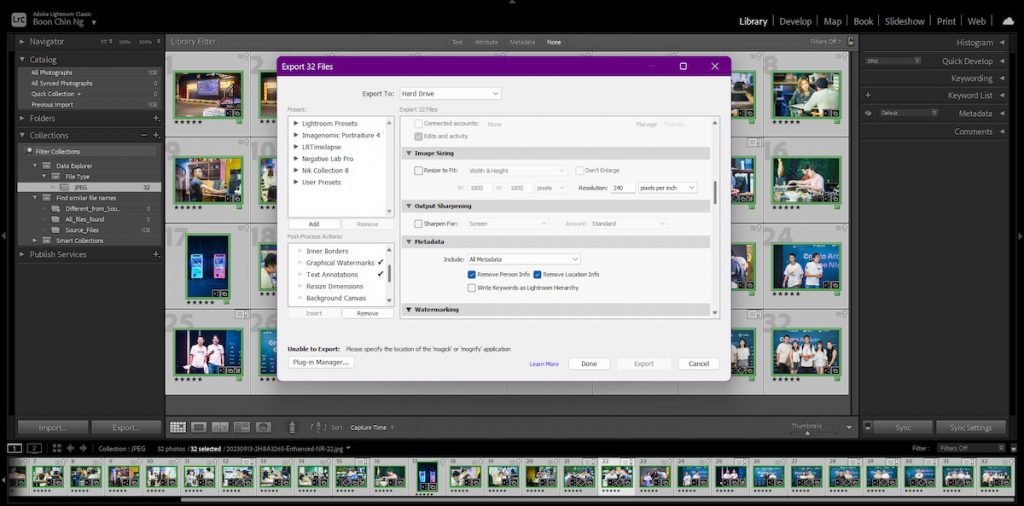This screenshot has width=1024, height=506.
Task: Open the Plug-in Manager
Action: coord(321,362)
